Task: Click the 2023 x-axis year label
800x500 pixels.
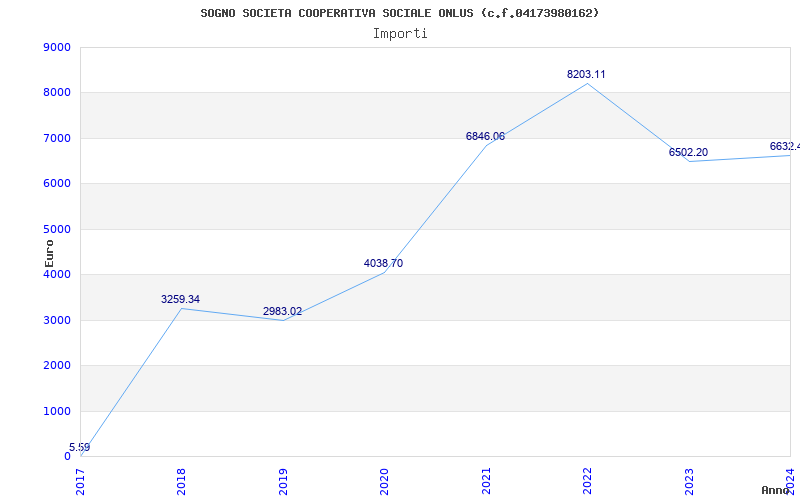Action: (x=689, y=482)
